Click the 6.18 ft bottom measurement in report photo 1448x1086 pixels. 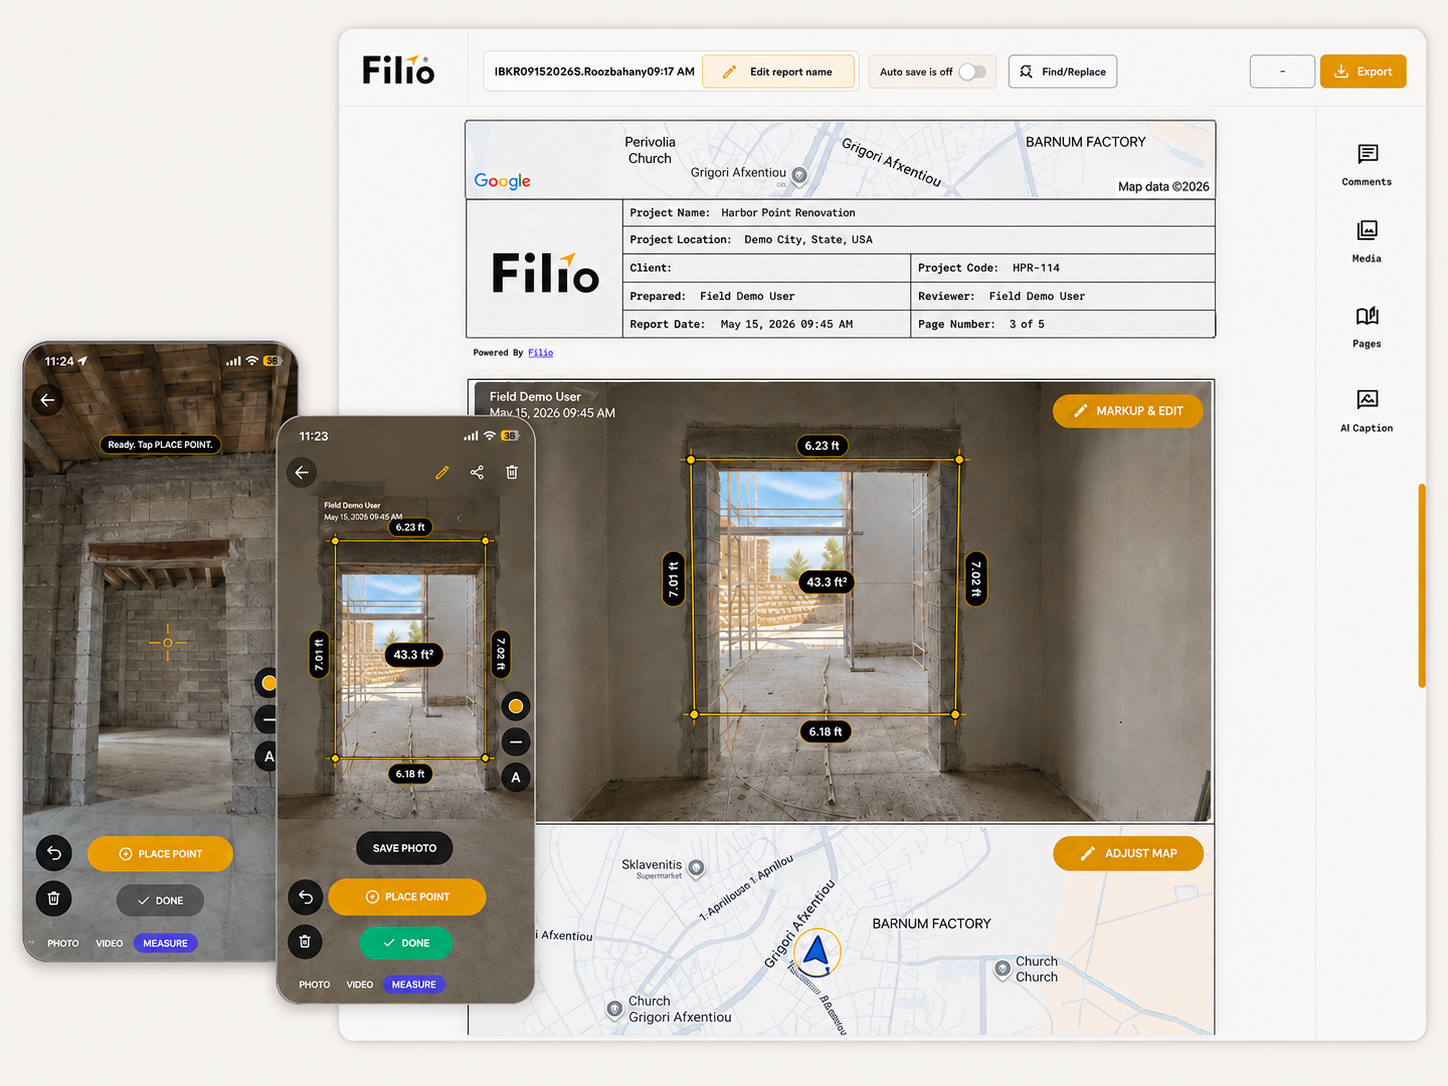click(x=826, y=732)
